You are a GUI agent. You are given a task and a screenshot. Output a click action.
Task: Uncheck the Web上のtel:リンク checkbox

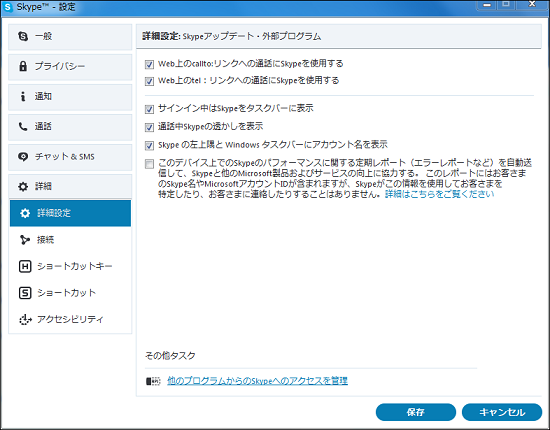[x=149, y=81]
